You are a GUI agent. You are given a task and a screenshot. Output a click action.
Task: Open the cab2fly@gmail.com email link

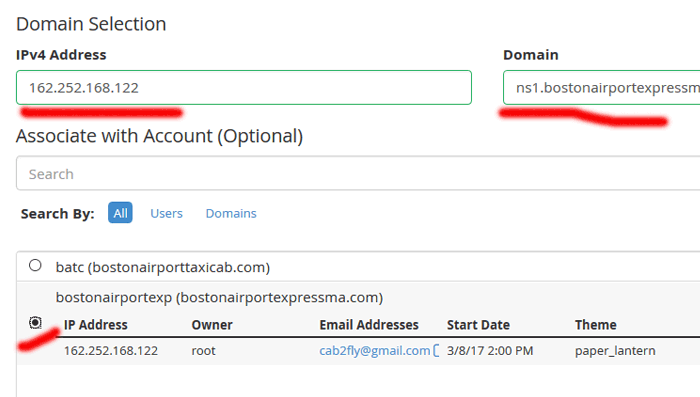(x=375, y=351)
